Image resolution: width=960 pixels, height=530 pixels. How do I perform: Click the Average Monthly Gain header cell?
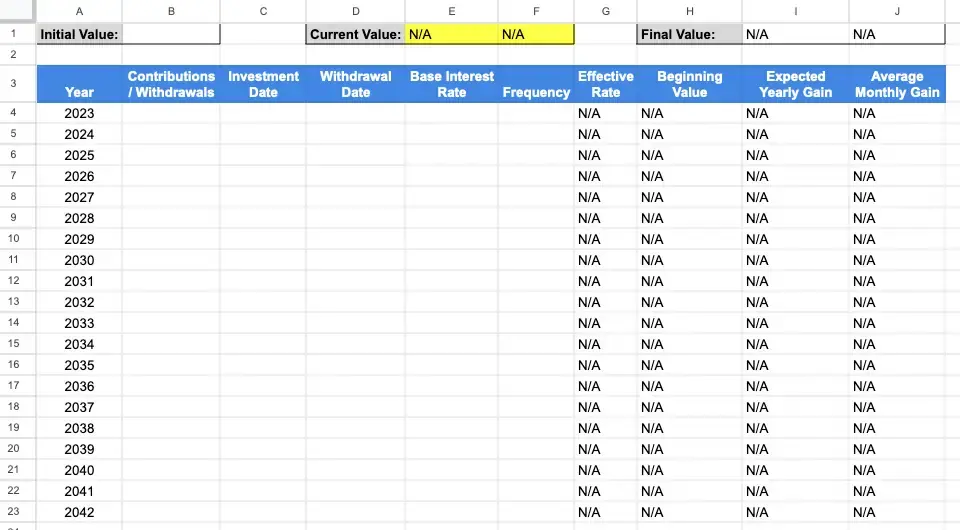tap(897, 84)
